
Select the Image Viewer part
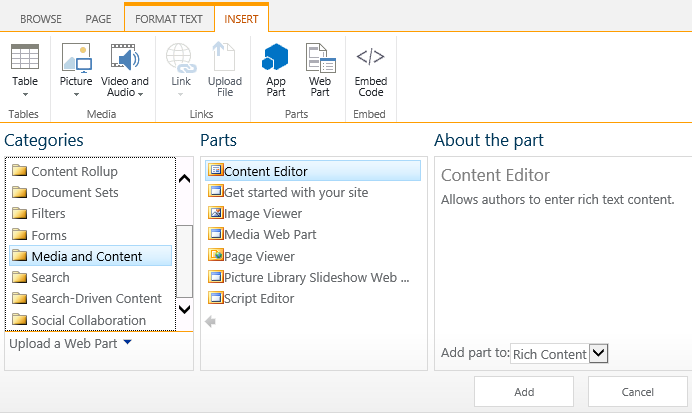pos(262,213)
